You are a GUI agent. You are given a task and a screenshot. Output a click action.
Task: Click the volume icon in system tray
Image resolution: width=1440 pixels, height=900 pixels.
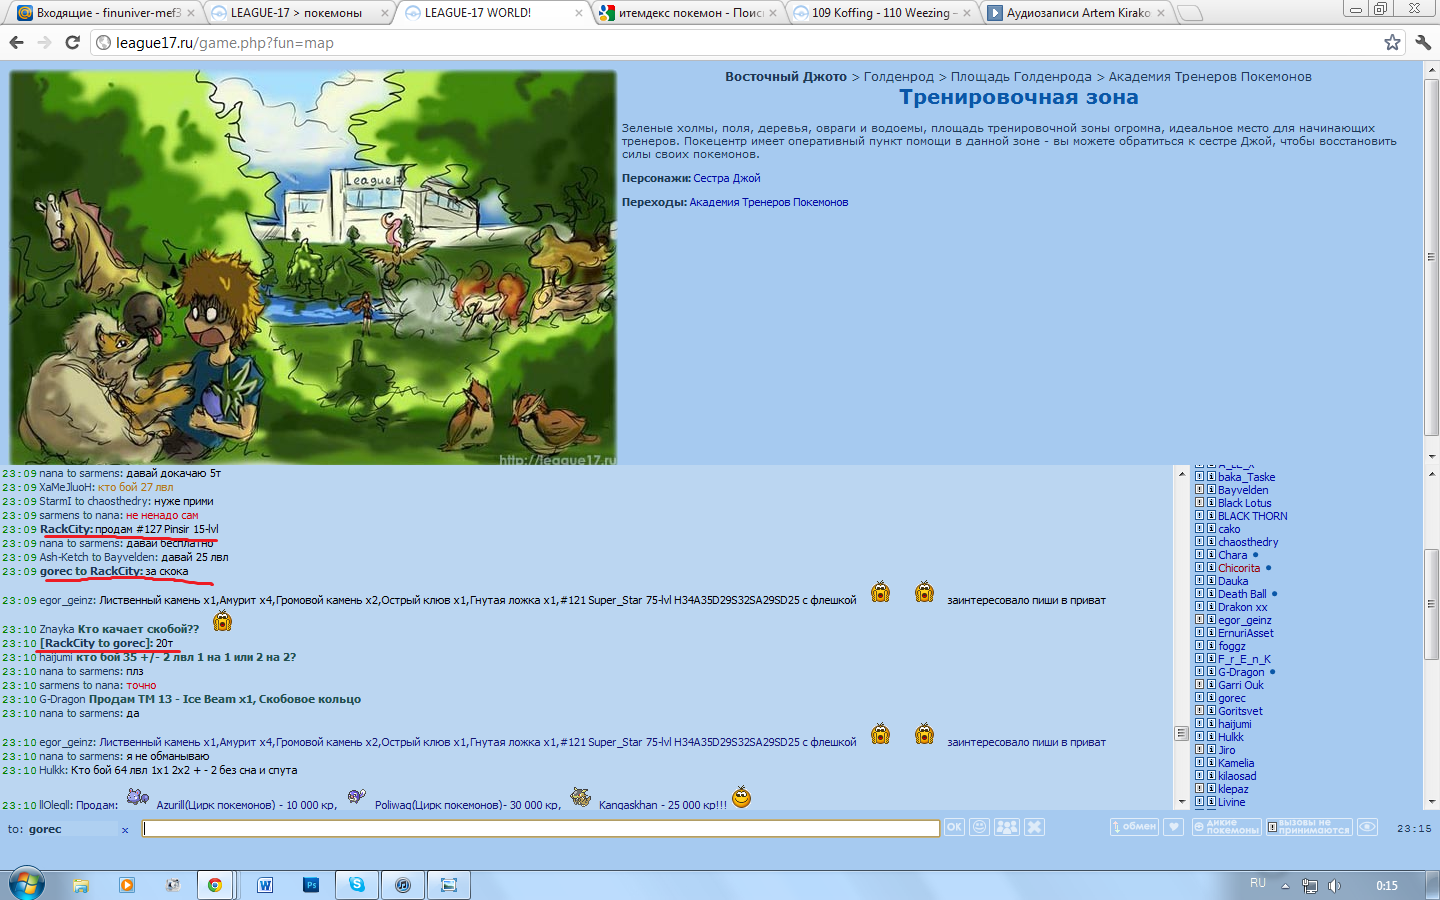tap(1334, 886)
